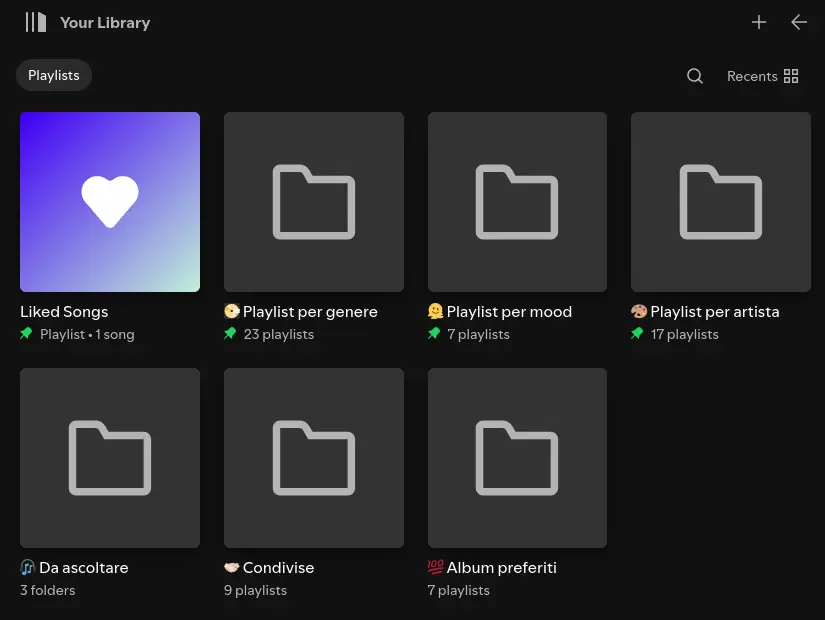This screenshot has height=620, width=825.
Task: Click the Playlist per genere title text
Action: [310, 312]
